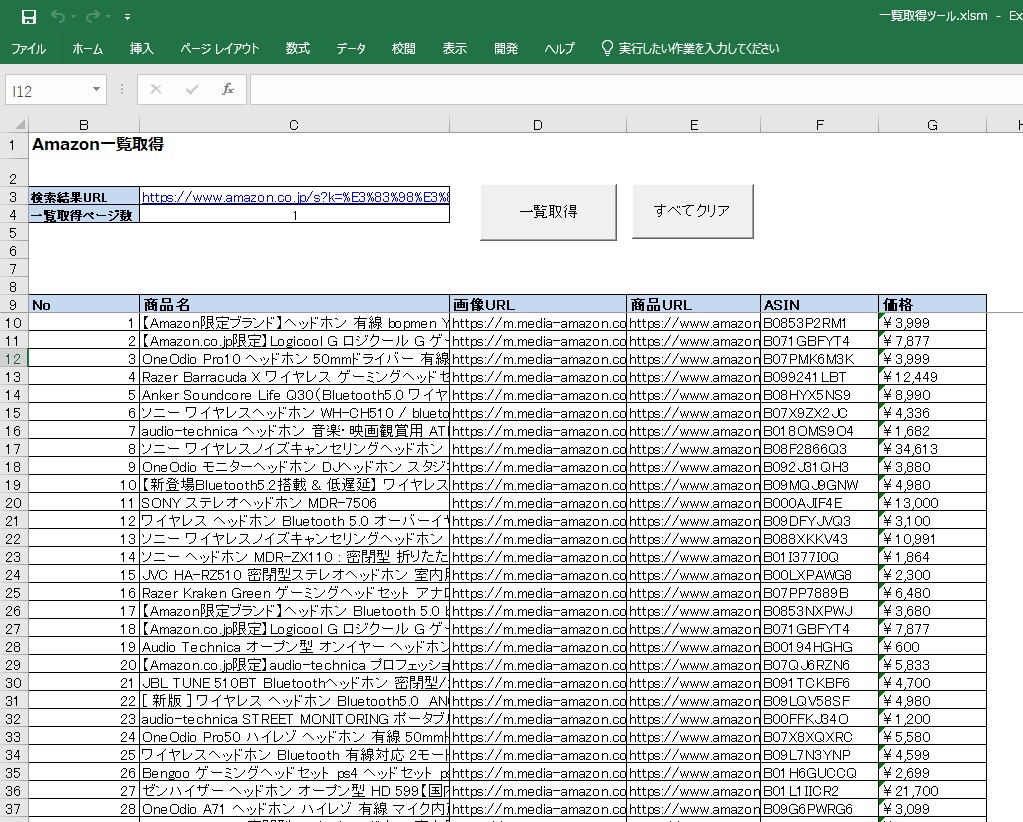Open the ファイル menu
The width and height of the screenshot is (1023, 822).
29,48
